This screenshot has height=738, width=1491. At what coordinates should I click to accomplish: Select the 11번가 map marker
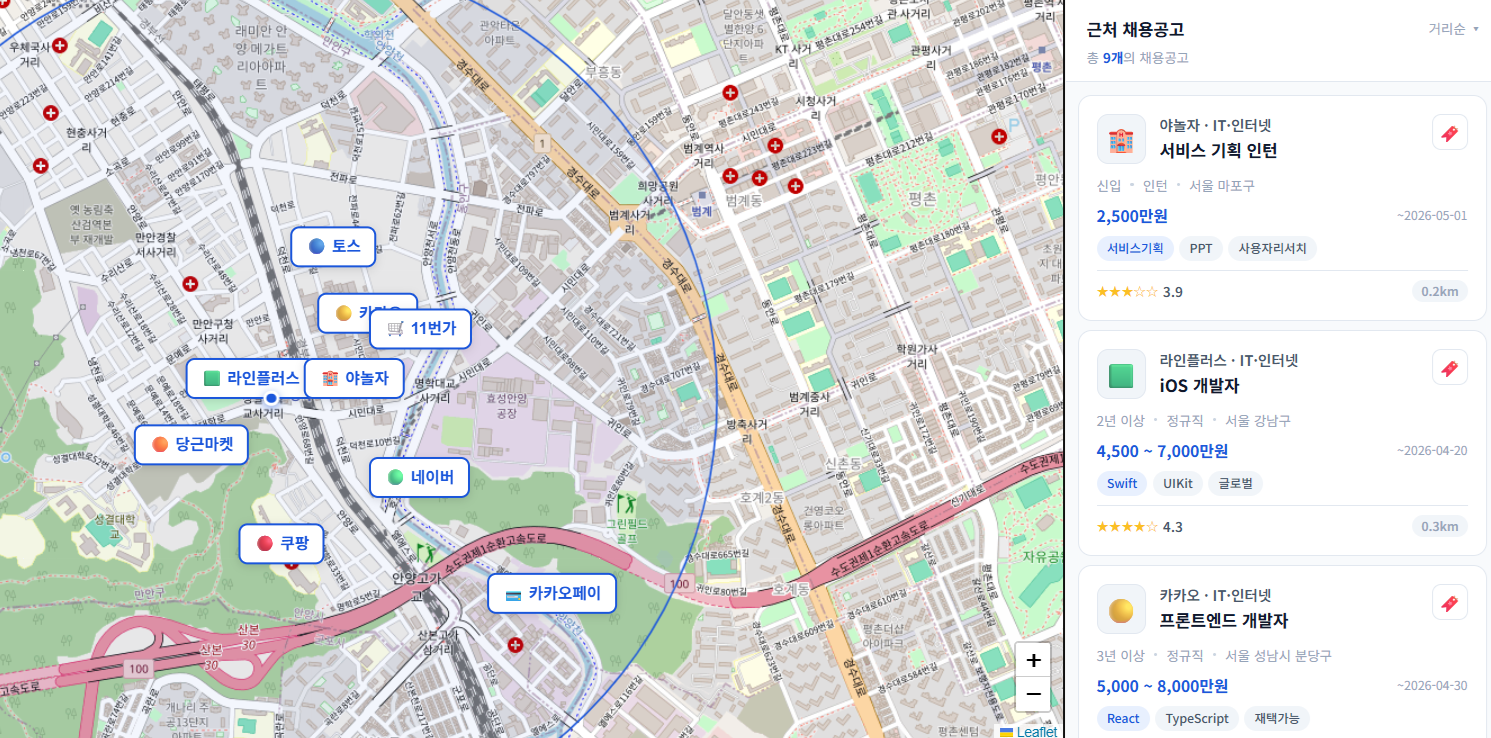pos(420,328)
